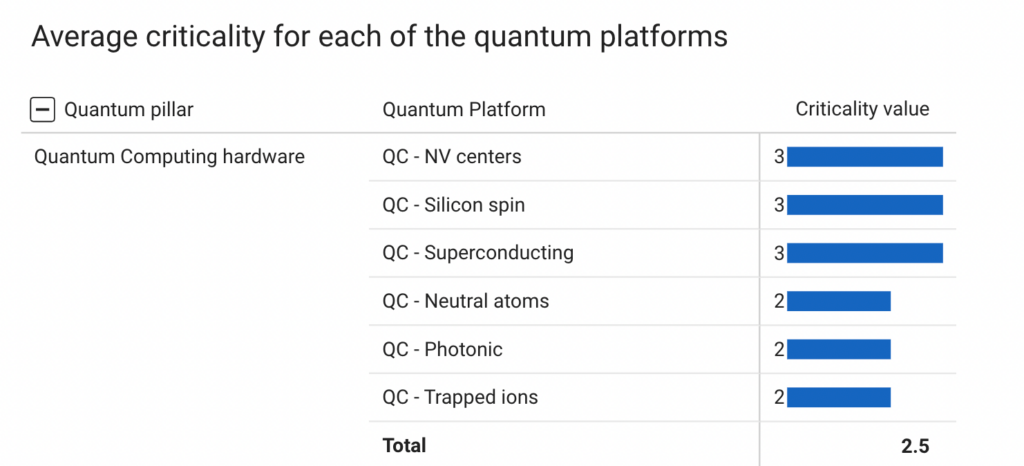
Task: Click the Photonic criticality bar
Action: click(839, 349)
